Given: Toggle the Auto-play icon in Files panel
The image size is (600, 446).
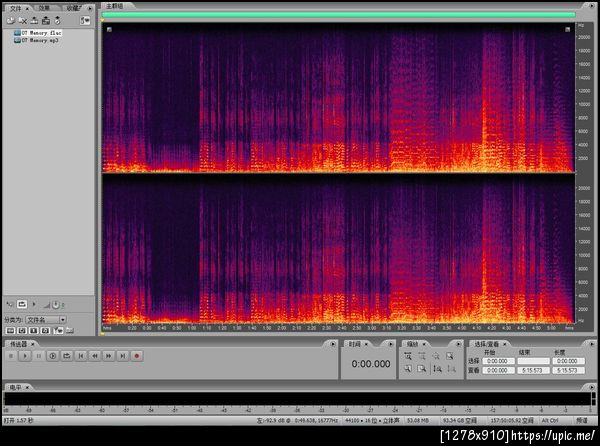Looking at the screenshot, I should click(10, 304).
